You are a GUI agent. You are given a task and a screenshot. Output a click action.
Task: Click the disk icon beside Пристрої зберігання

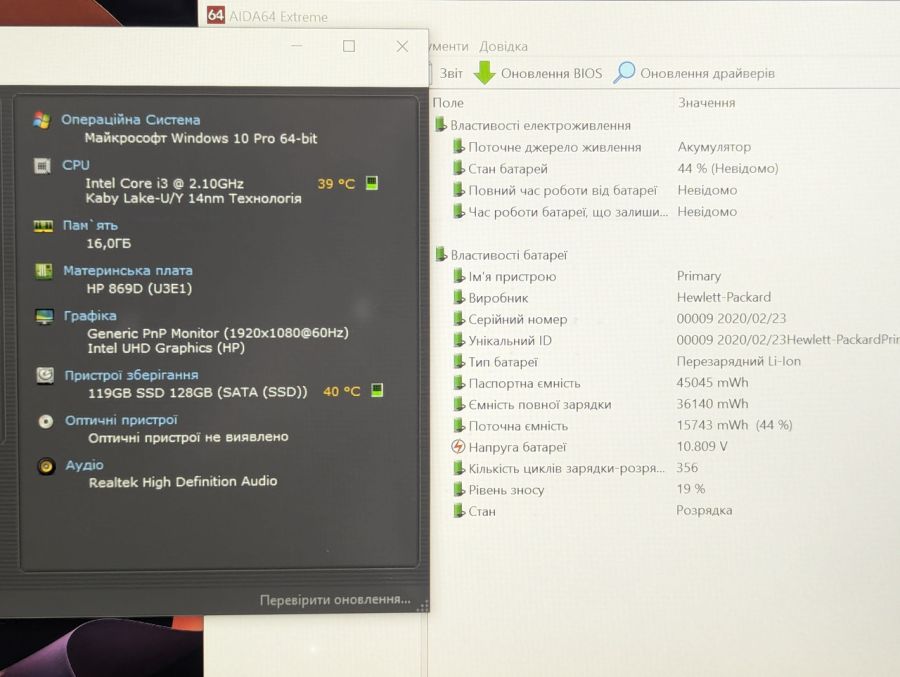click(x=45, y=376)
